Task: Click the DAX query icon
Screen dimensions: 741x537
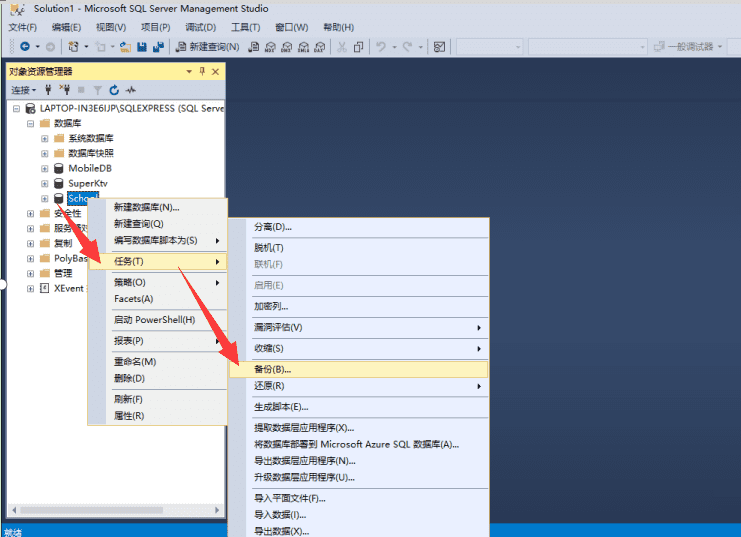Action: (x=320, y=46)
